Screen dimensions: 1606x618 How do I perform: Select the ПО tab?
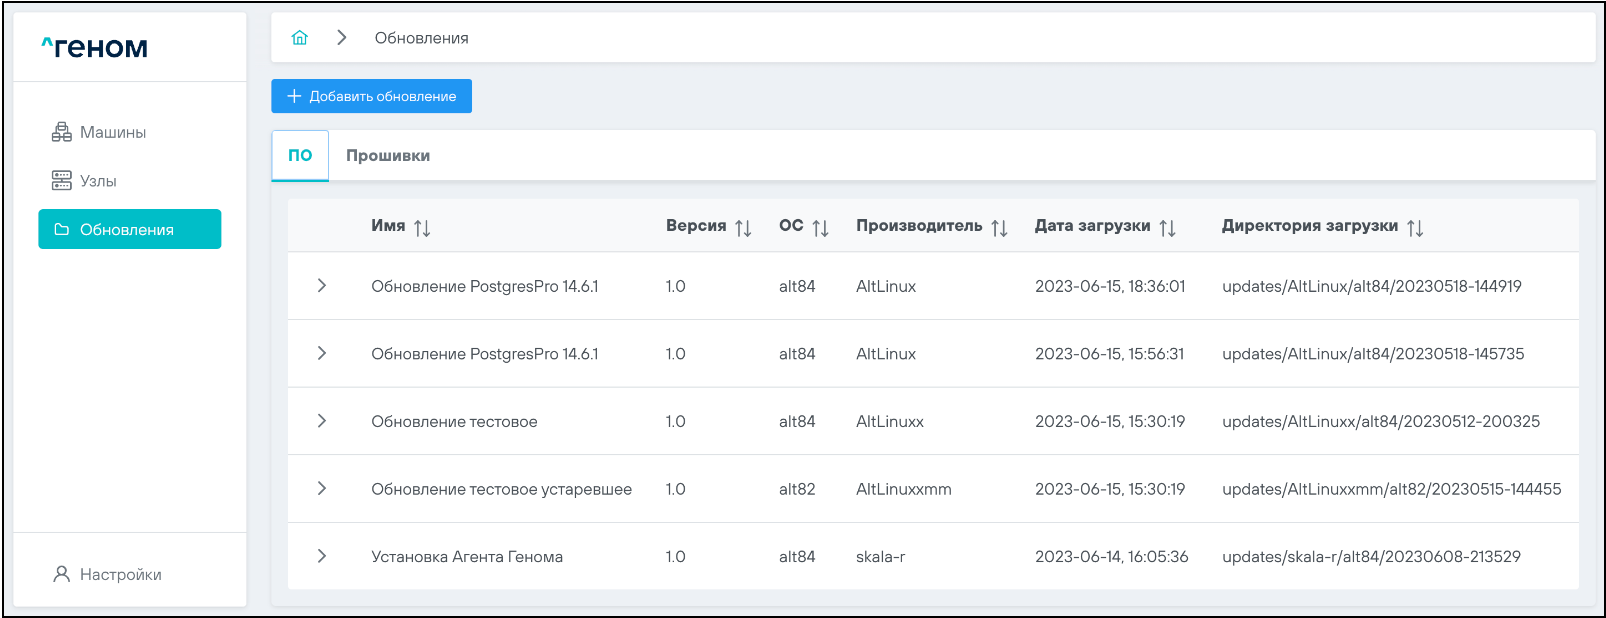pos(300,156)
